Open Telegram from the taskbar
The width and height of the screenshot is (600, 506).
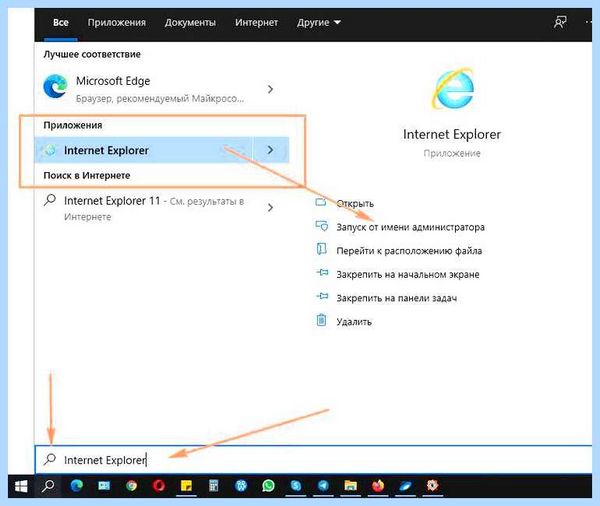click(x=323, y=486)
